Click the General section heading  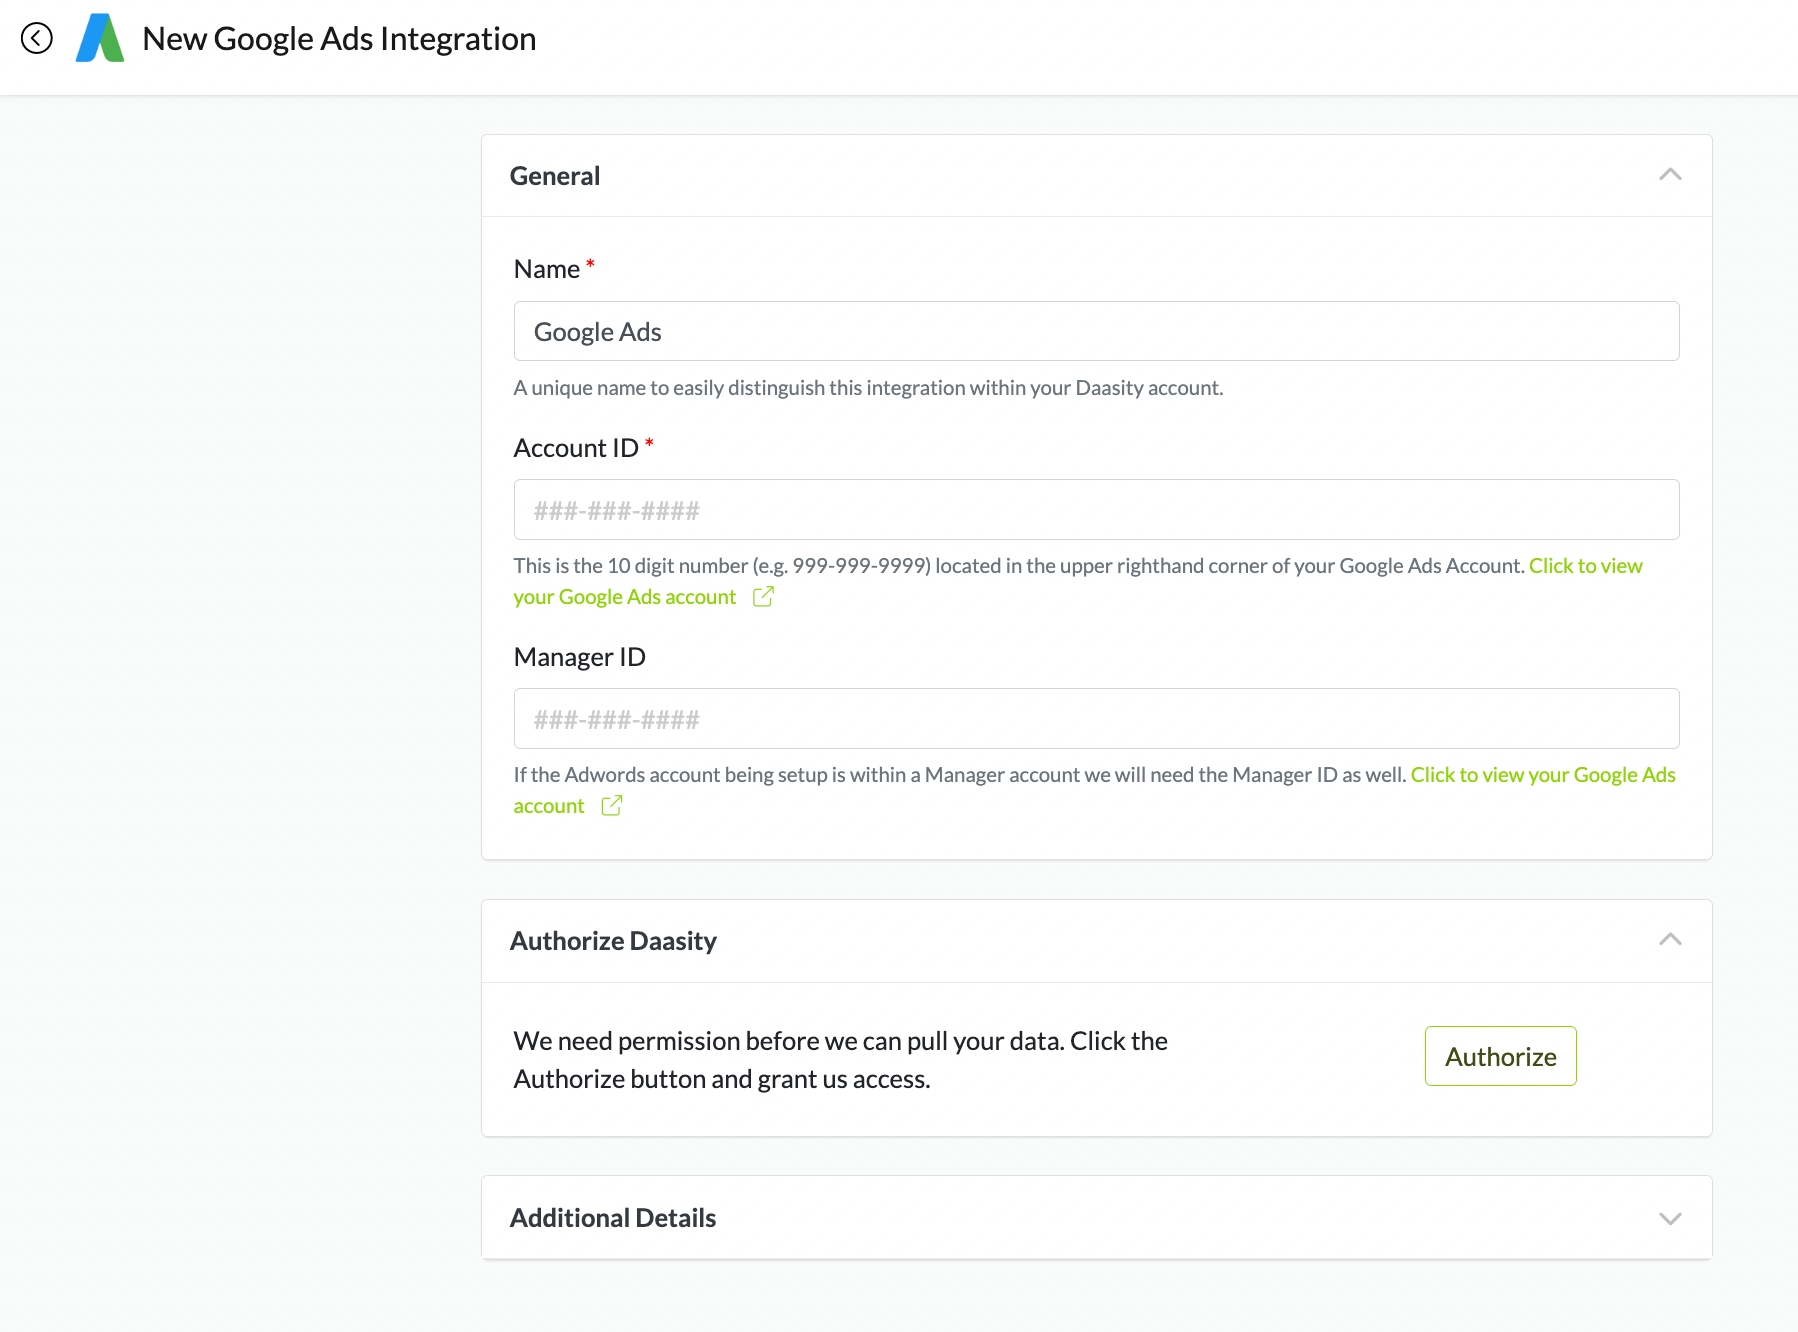tap(555, 176)
